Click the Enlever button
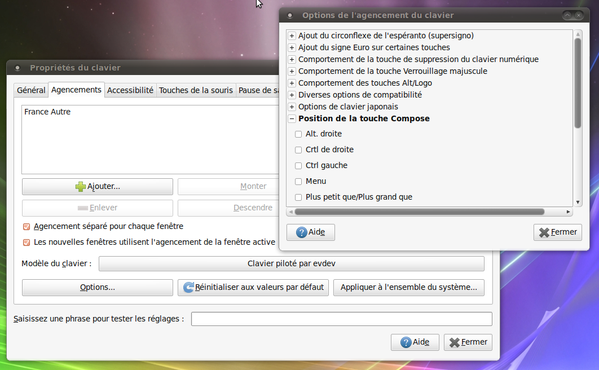Screen dimensions: 599x370 pos(97,208)
